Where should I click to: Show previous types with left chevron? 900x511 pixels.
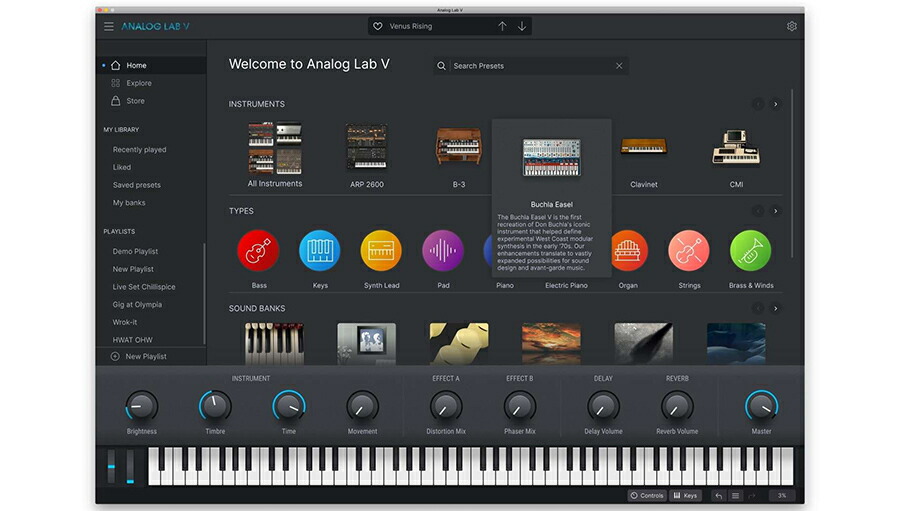pyautogui.click(x=758, y=211)
